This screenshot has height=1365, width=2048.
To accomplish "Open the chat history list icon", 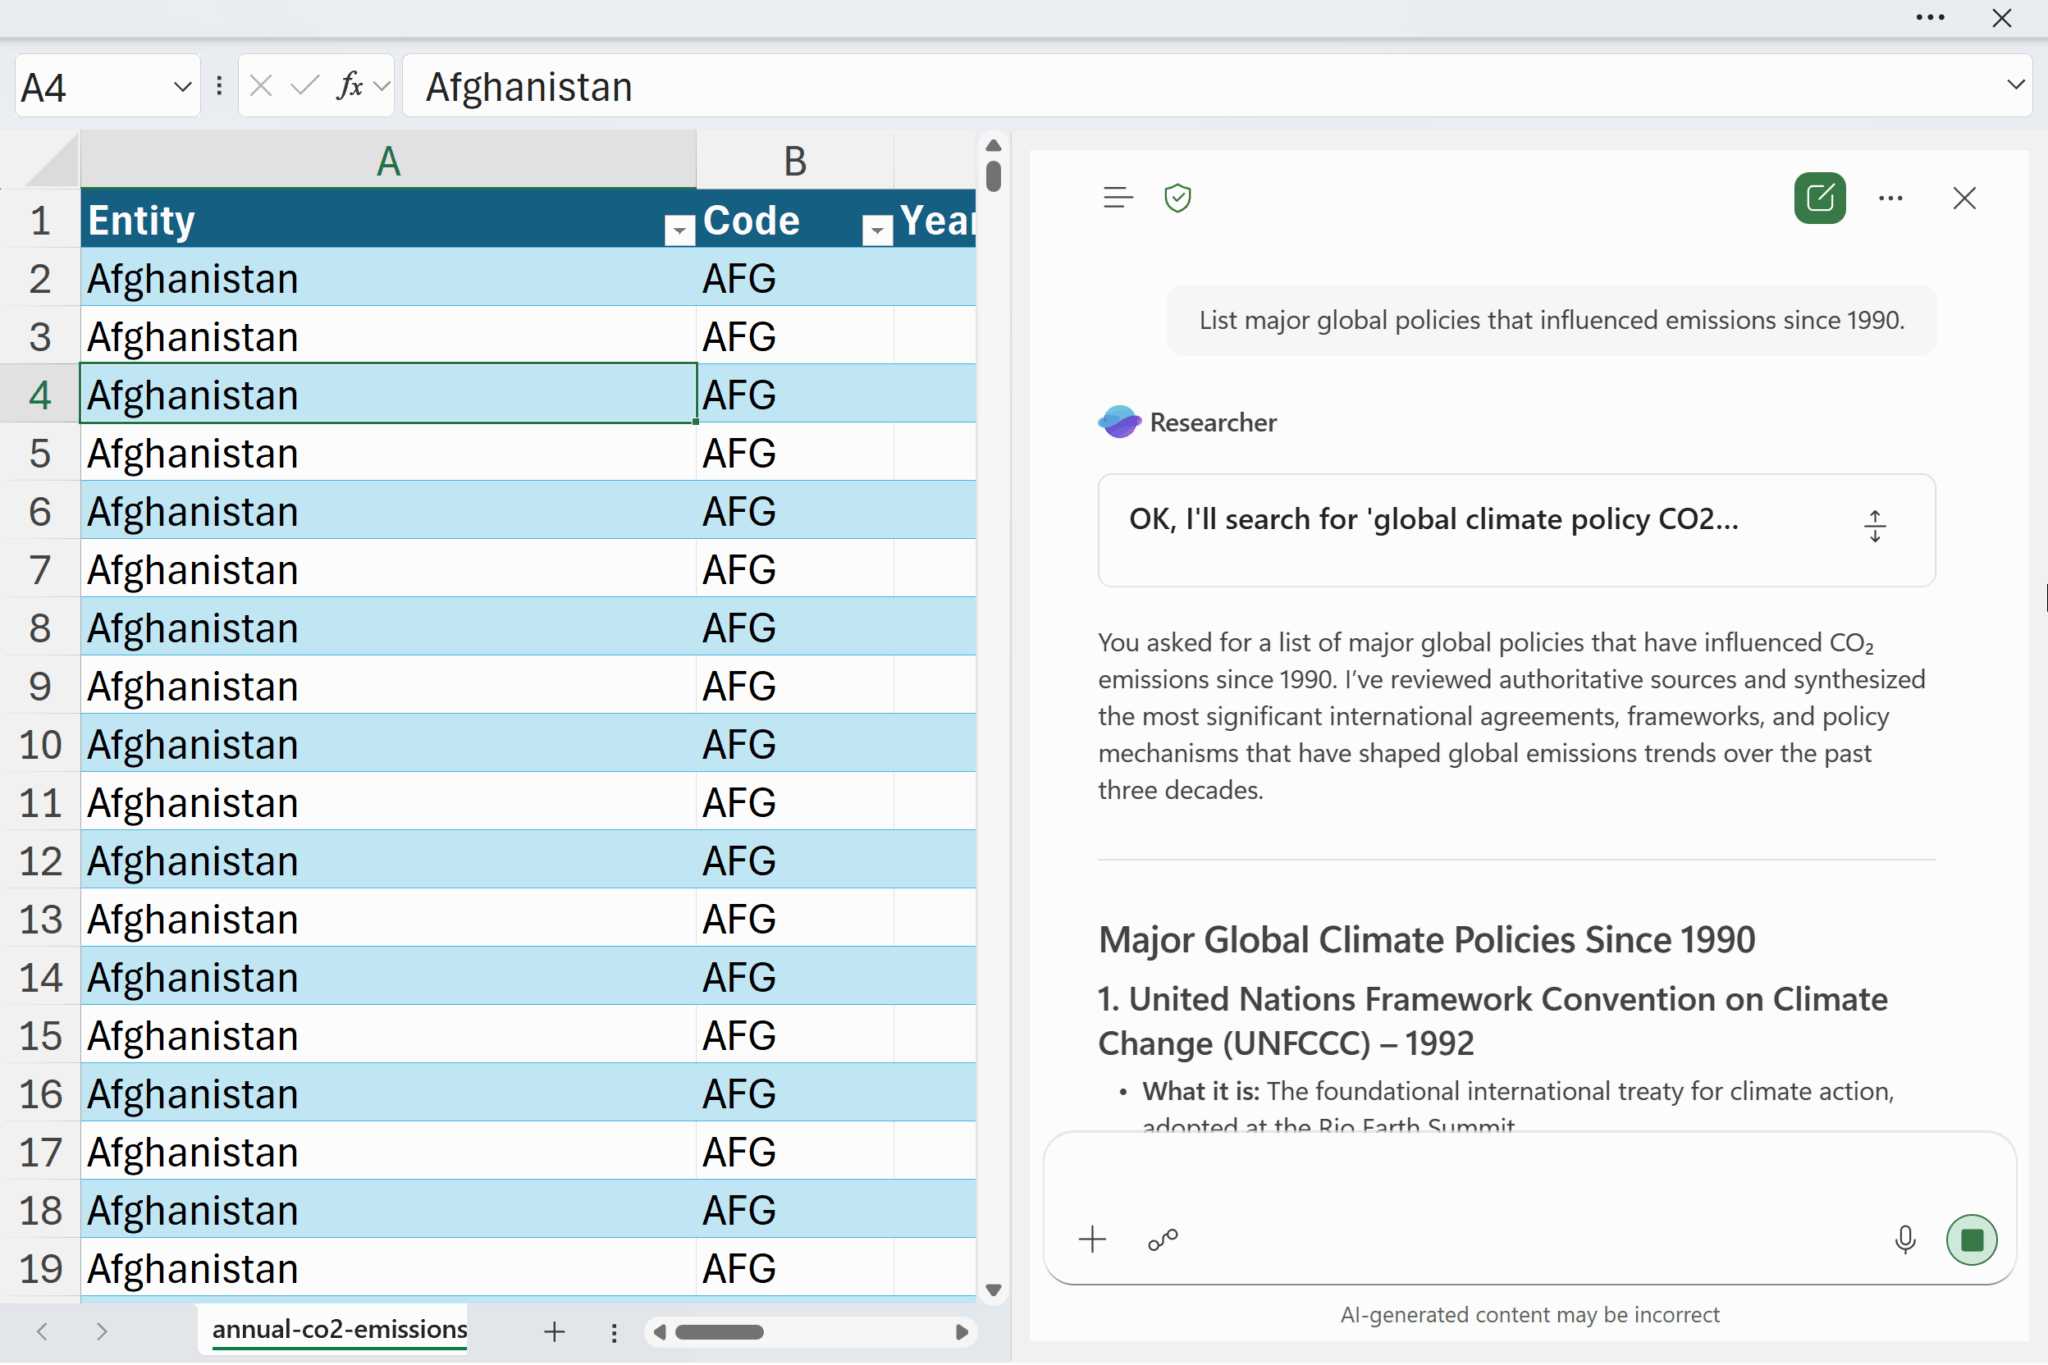I will [1118, 198].
